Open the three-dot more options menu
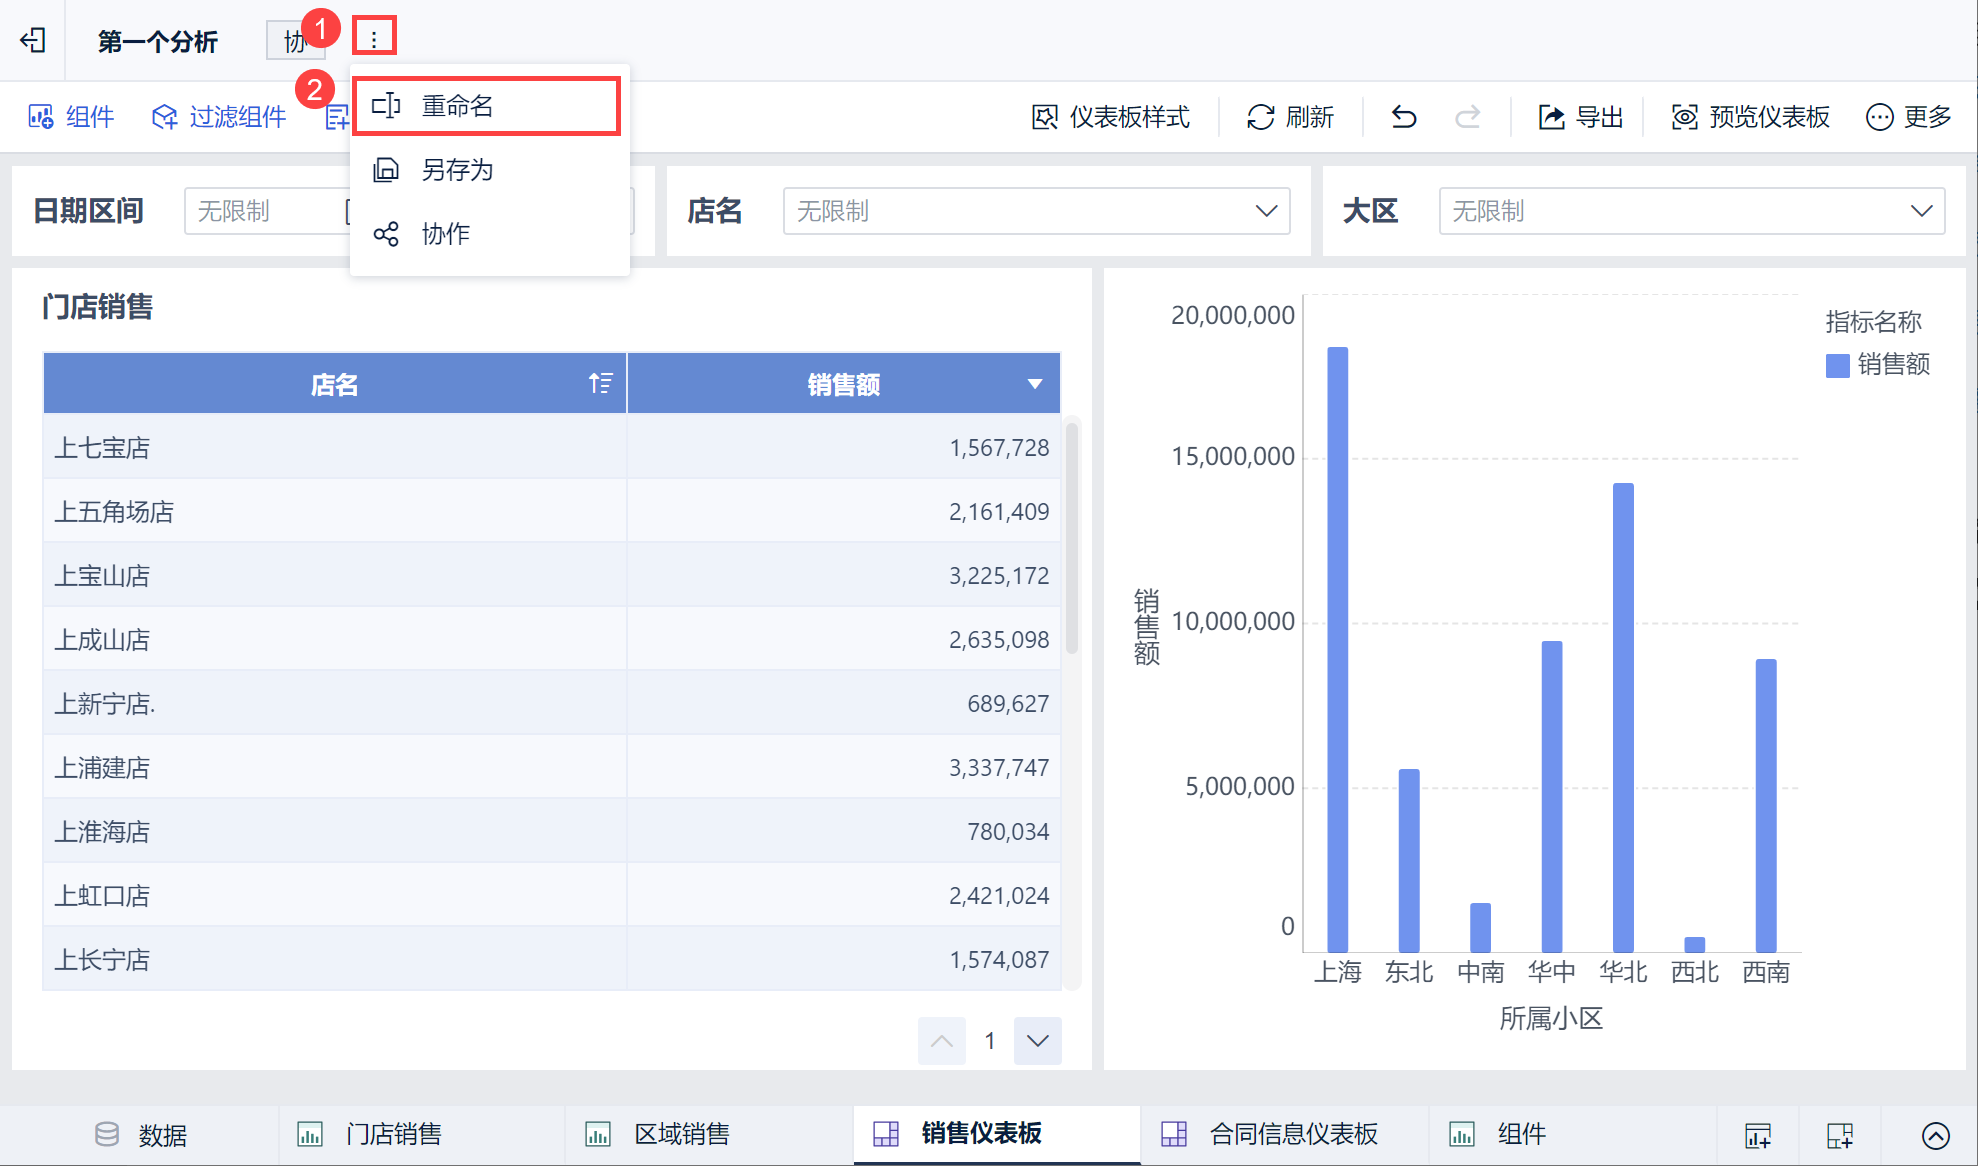 click(x=374, y=39)
